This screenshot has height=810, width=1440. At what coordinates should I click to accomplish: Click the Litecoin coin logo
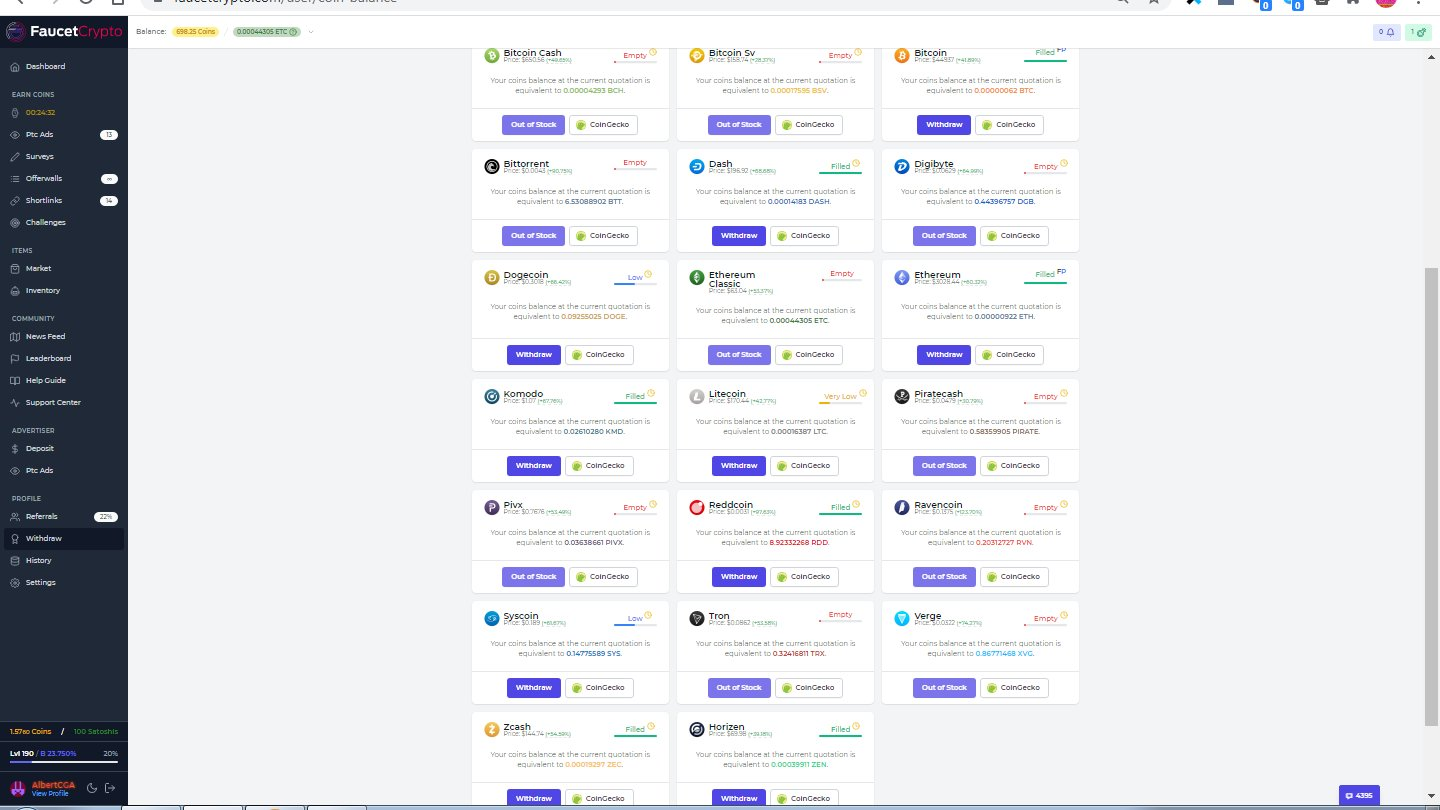coord(697,397)
